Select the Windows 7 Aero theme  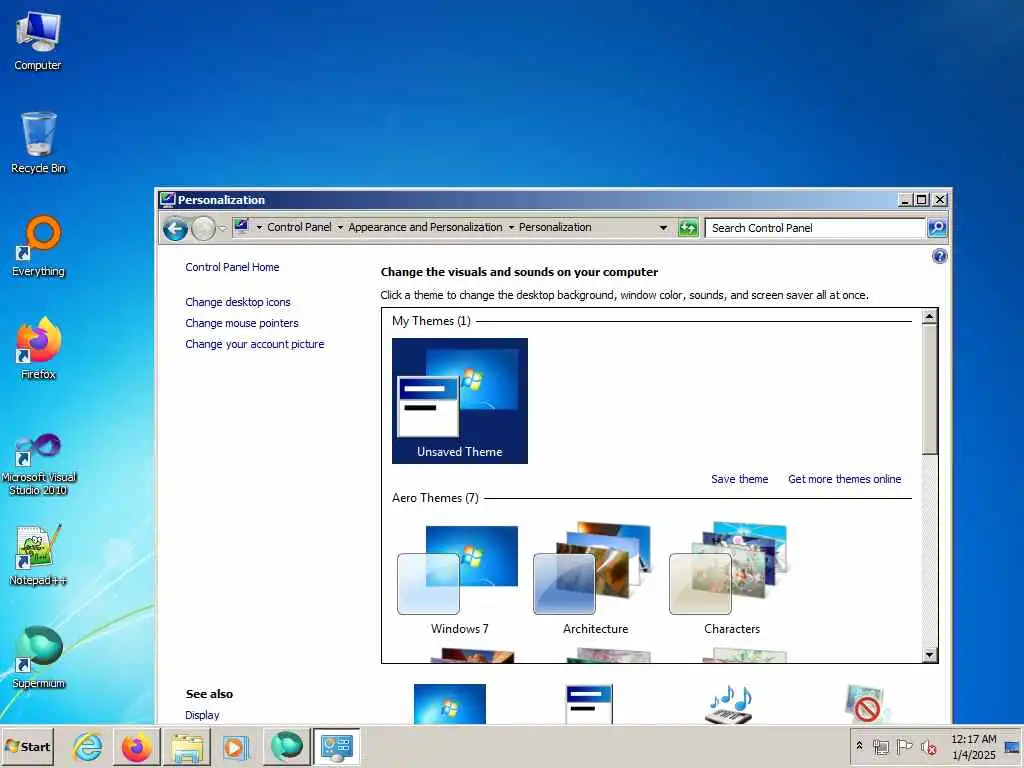point(460,579)
